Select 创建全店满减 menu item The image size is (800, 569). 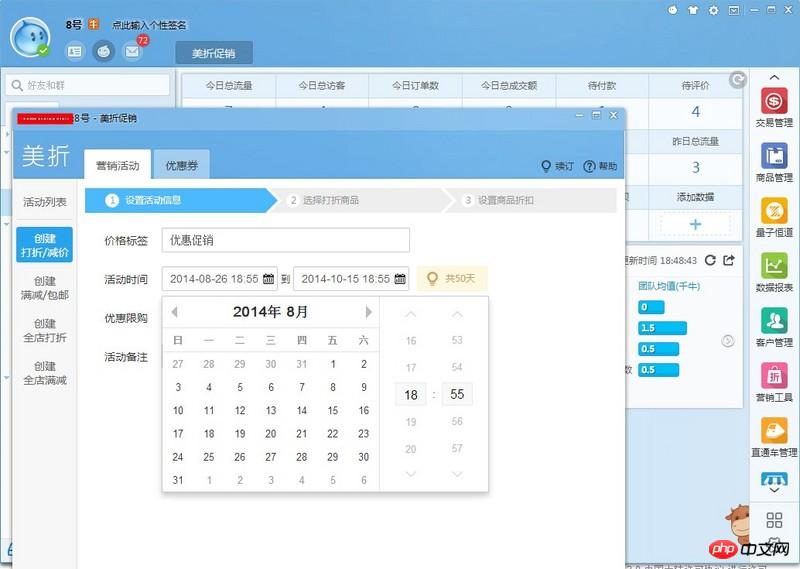pyautogui.click(x=45, y=373)
